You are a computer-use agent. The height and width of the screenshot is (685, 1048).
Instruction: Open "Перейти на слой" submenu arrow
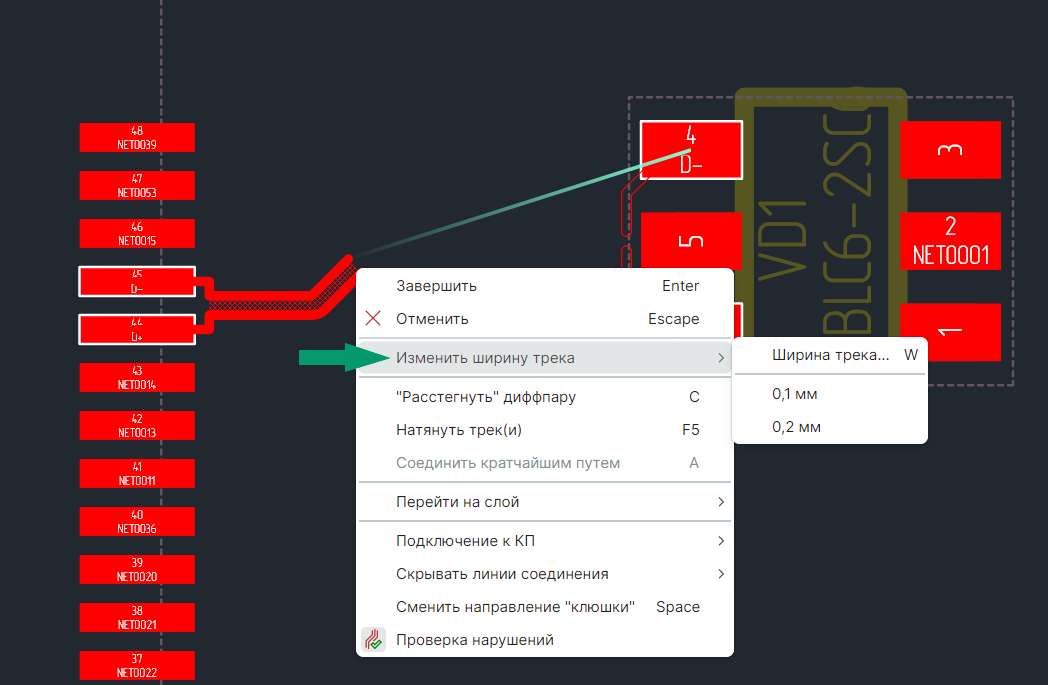click(720, 502)
